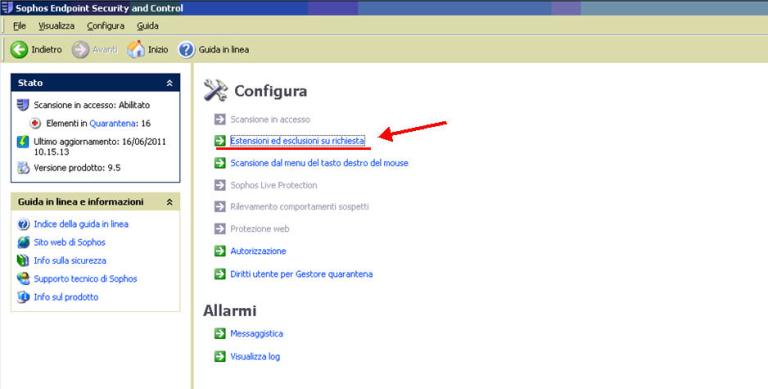Click the shield icon beside Scansione in accesso status
The width and height of the screenshot is (768, 389).
click(x=23, y=105)
